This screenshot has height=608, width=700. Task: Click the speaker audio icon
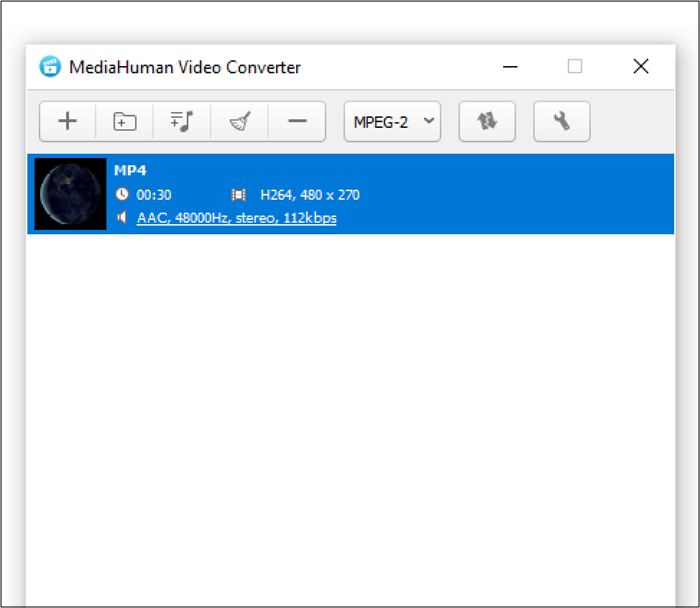point(122,218)
